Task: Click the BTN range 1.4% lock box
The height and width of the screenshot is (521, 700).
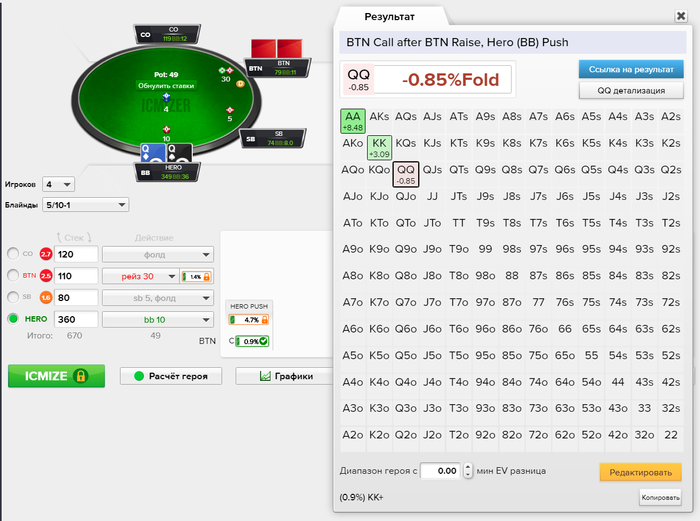Action: click(196, 276)
